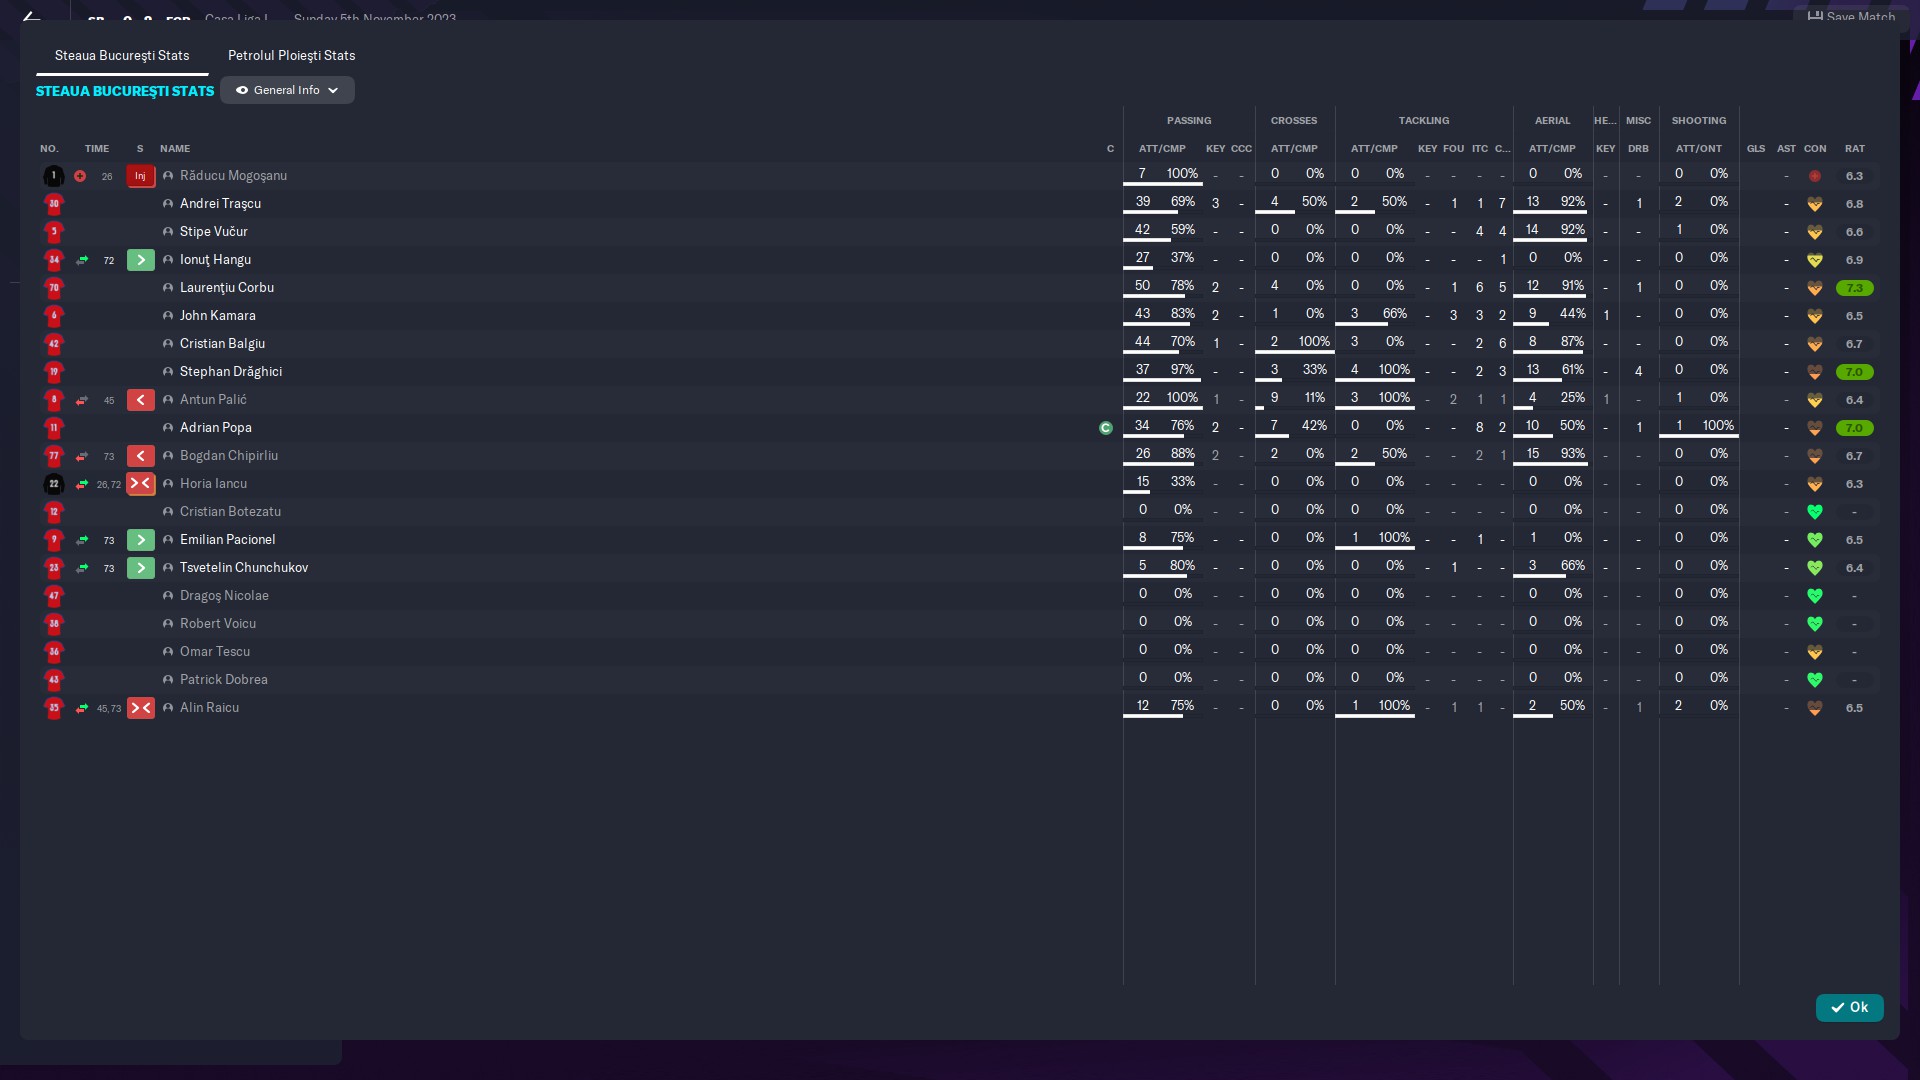Click the 7.3 rating badge for Laurenţiu Corbu
The height and width of the screenshot is (1080, 1920).
click(x=1854, y=288)
